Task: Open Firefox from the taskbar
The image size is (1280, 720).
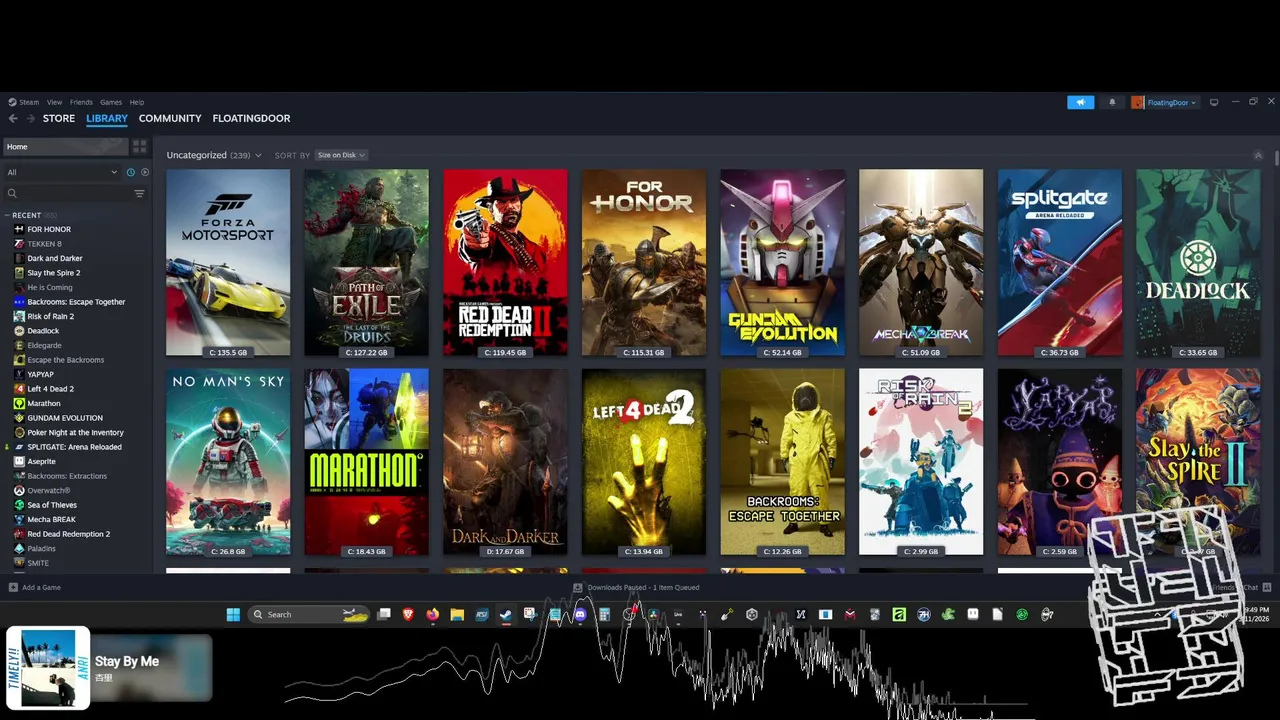Action: point(432,614)
